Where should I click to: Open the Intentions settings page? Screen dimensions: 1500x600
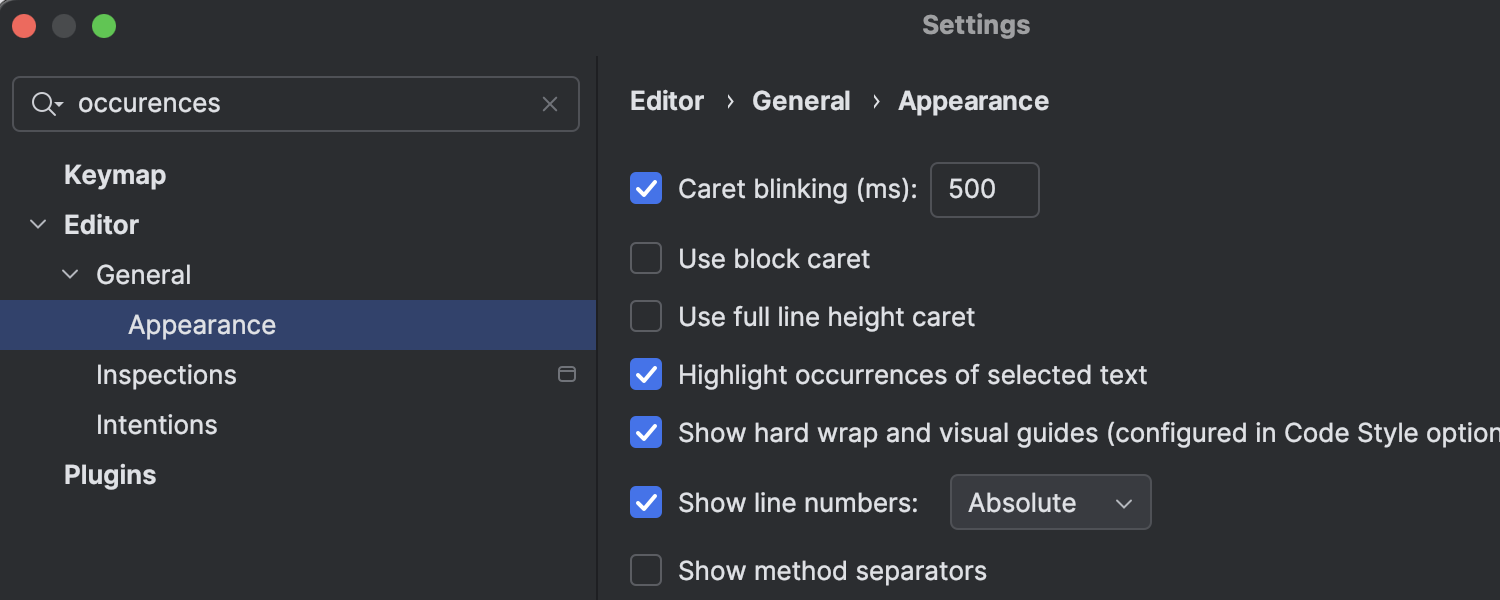point(156,425)
